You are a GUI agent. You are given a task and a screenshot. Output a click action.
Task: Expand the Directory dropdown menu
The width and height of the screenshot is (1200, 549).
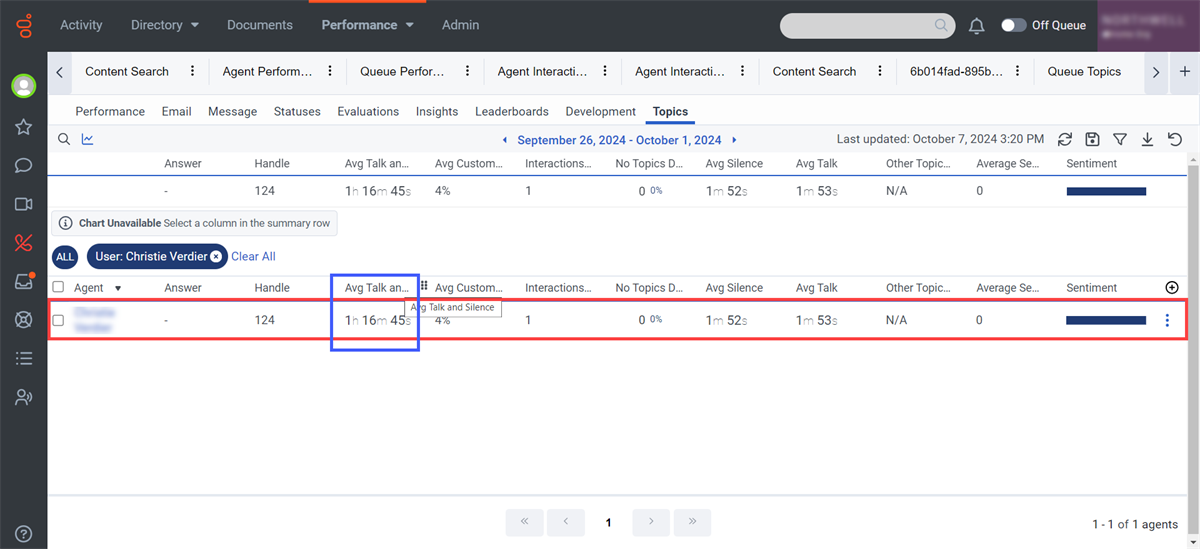point(166,25)
